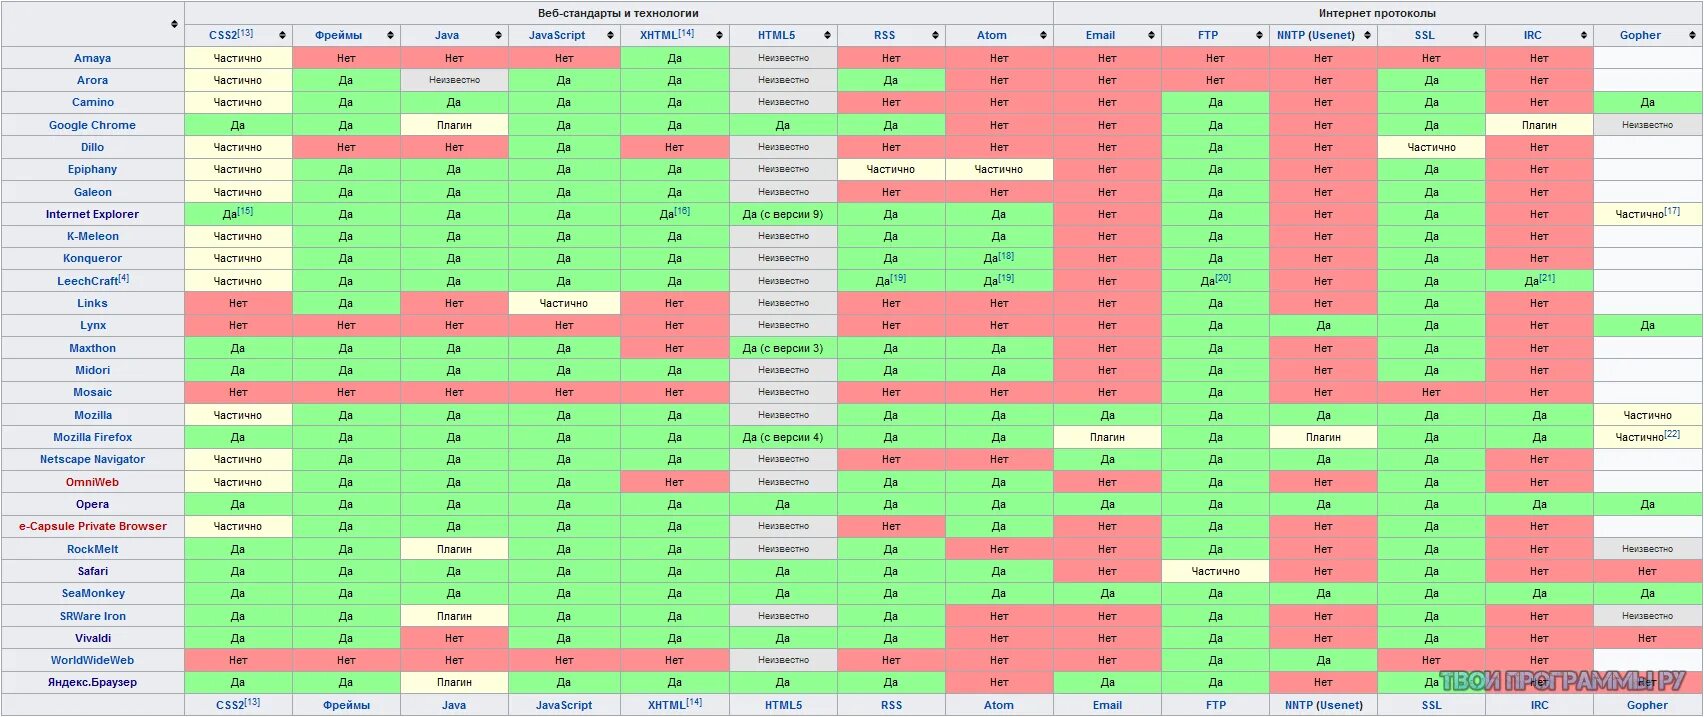Sort by the SSL column arrow
Screen dimensions: 1704x717
point(1475,35)
